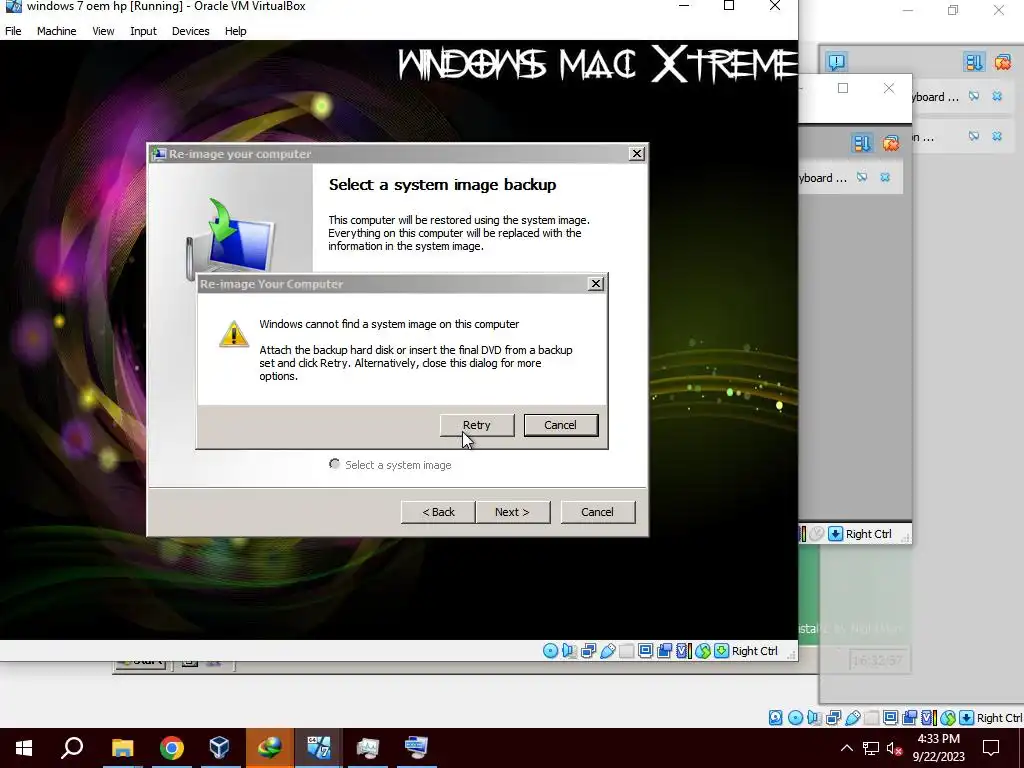The height and width of the screenshot is (768, 1024).
Task: Click the recording icon in front VM status bar
Action: click(665, 651)
